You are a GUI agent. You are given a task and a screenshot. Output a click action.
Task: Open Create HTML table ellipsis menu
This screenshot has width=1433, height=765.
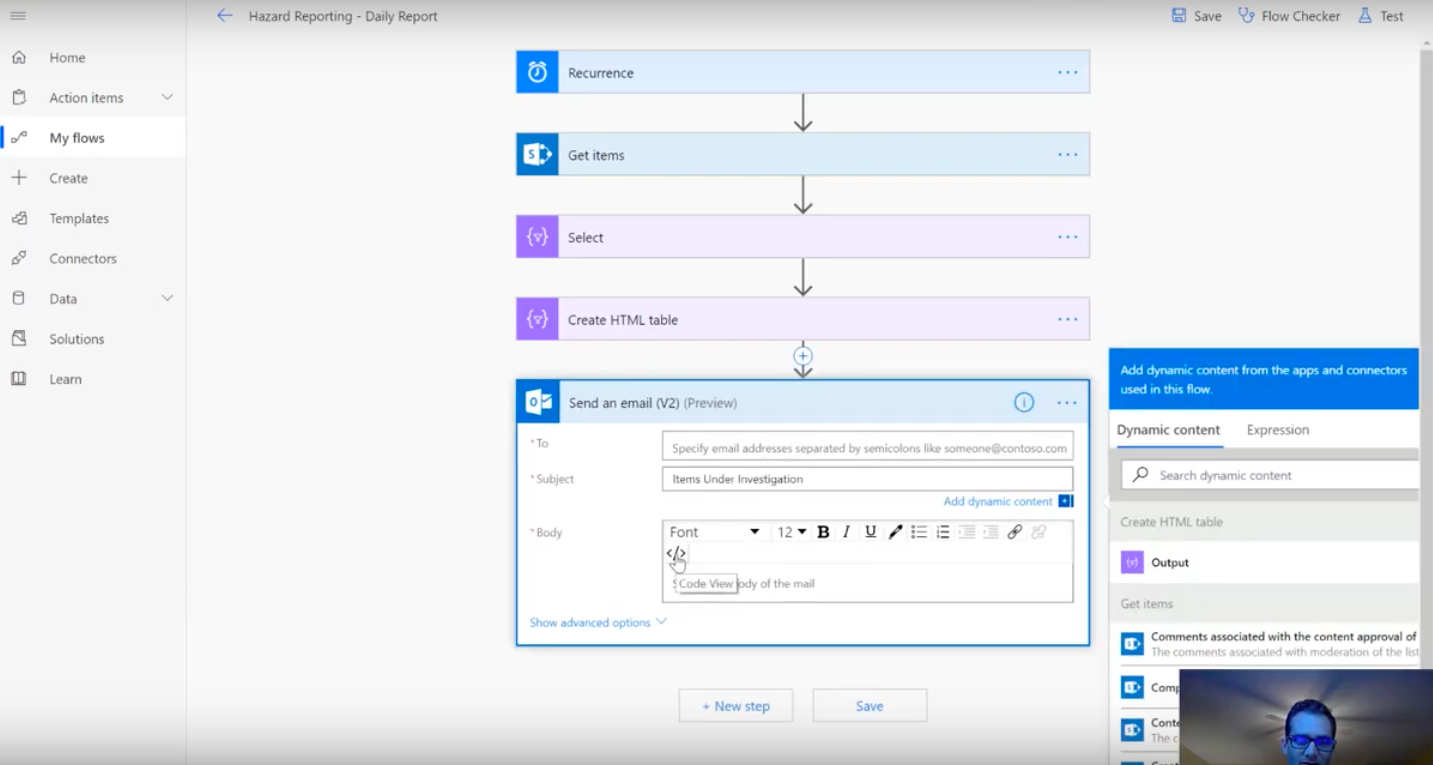(1067, 319)
